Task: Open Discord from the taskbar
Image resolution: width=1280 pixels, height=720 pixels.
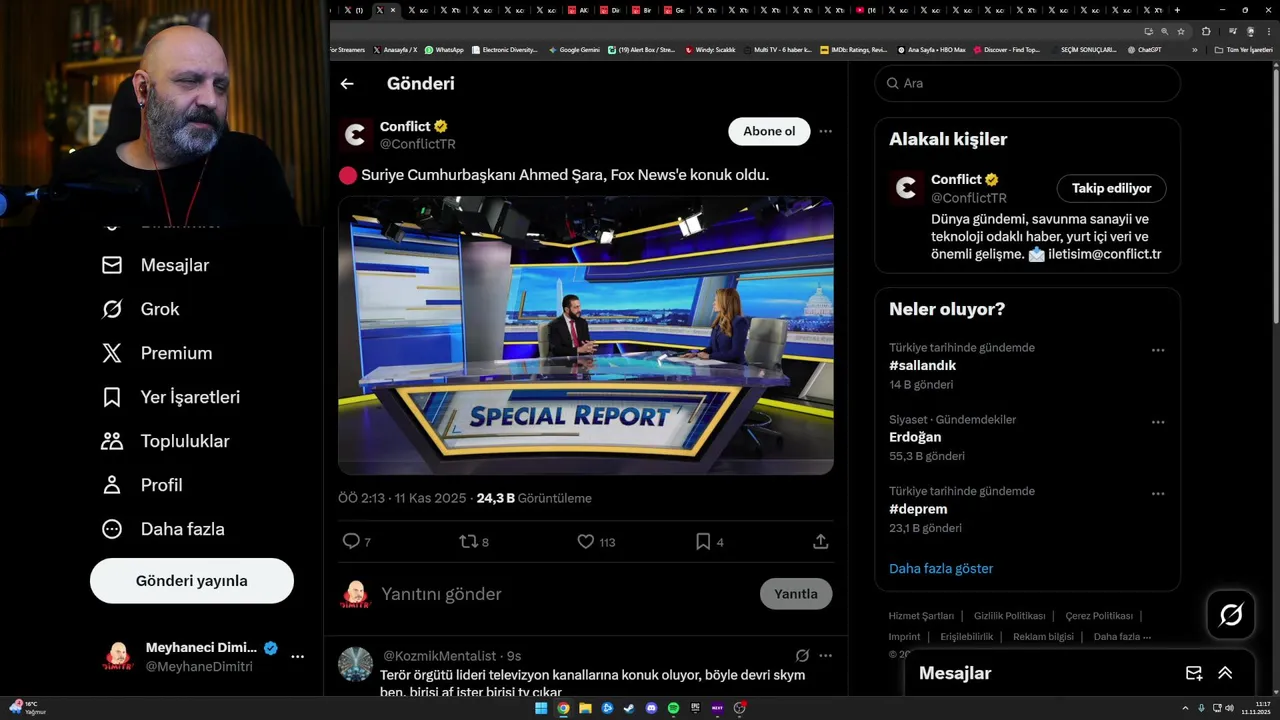Action: 651,708
